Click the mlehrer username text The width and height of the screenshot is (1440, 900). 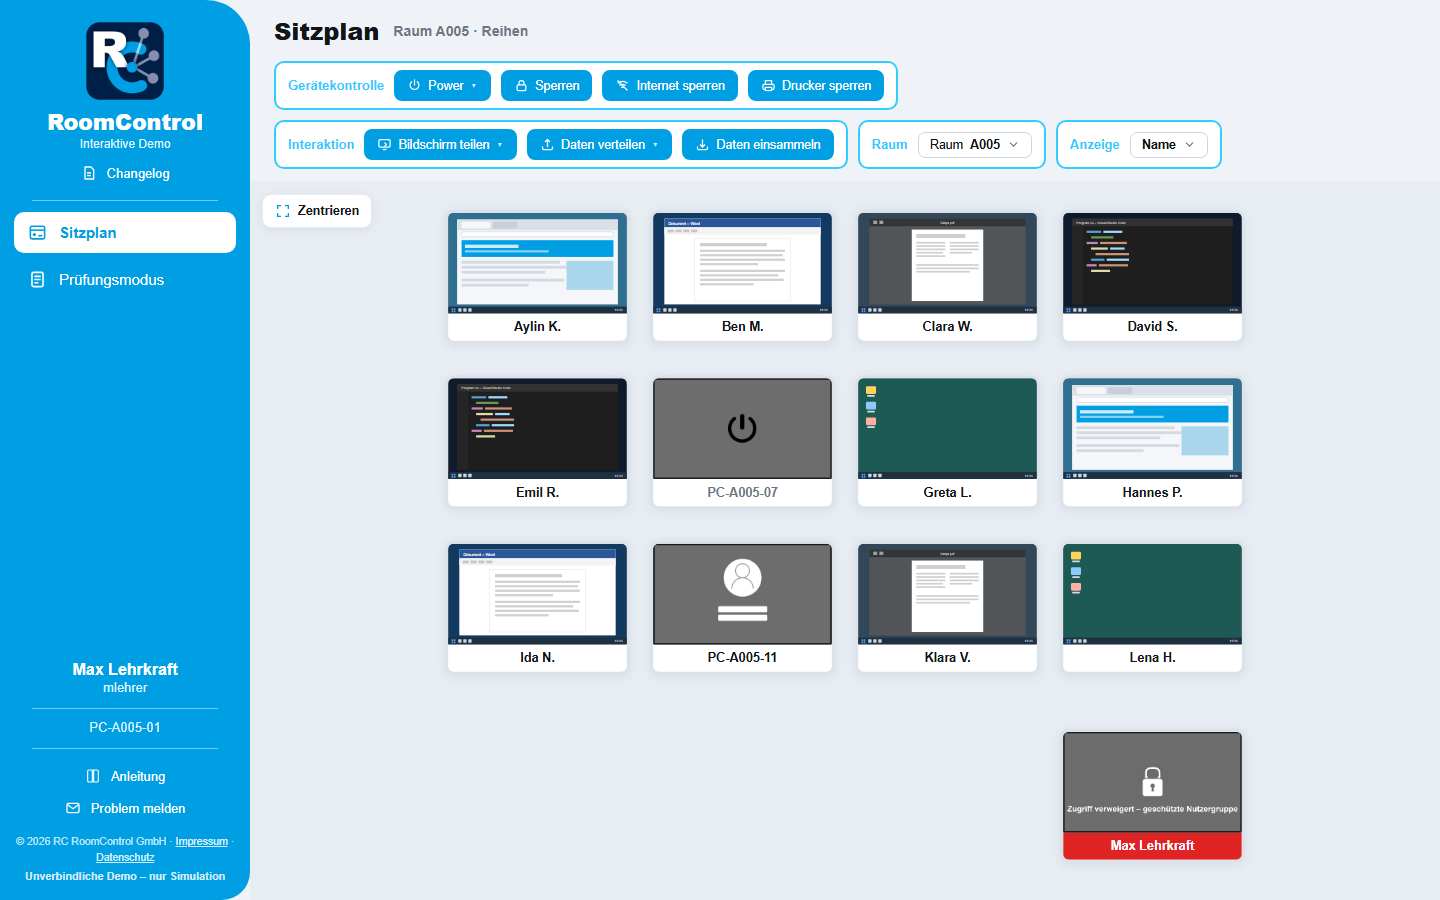pos(125,688)
